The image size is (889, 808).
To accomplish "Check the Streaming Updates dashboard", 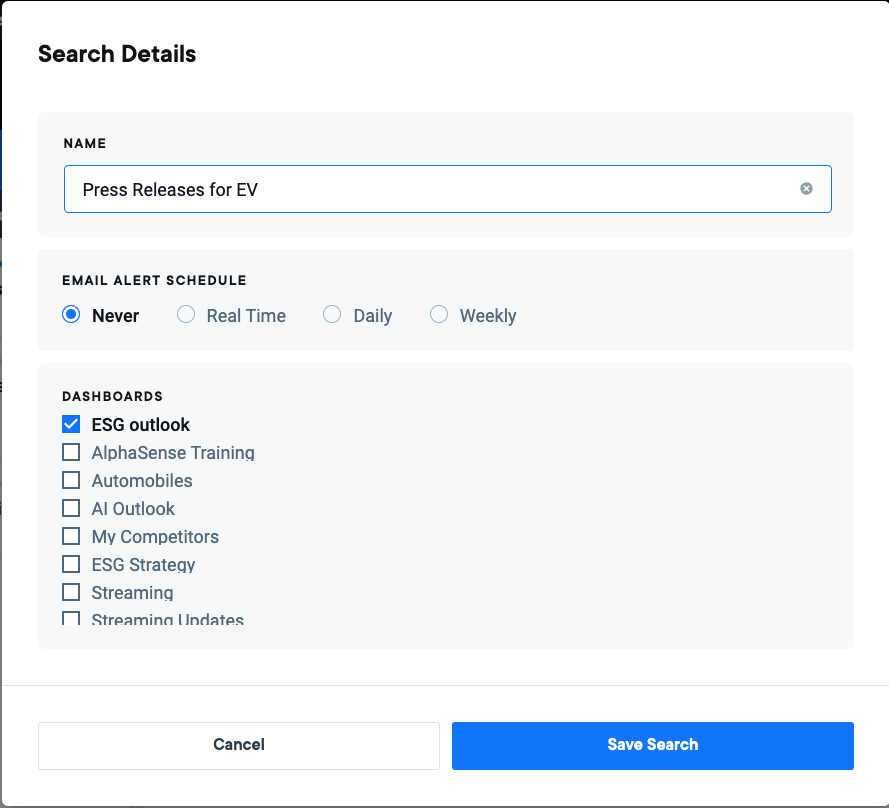I will coord(71,618).
